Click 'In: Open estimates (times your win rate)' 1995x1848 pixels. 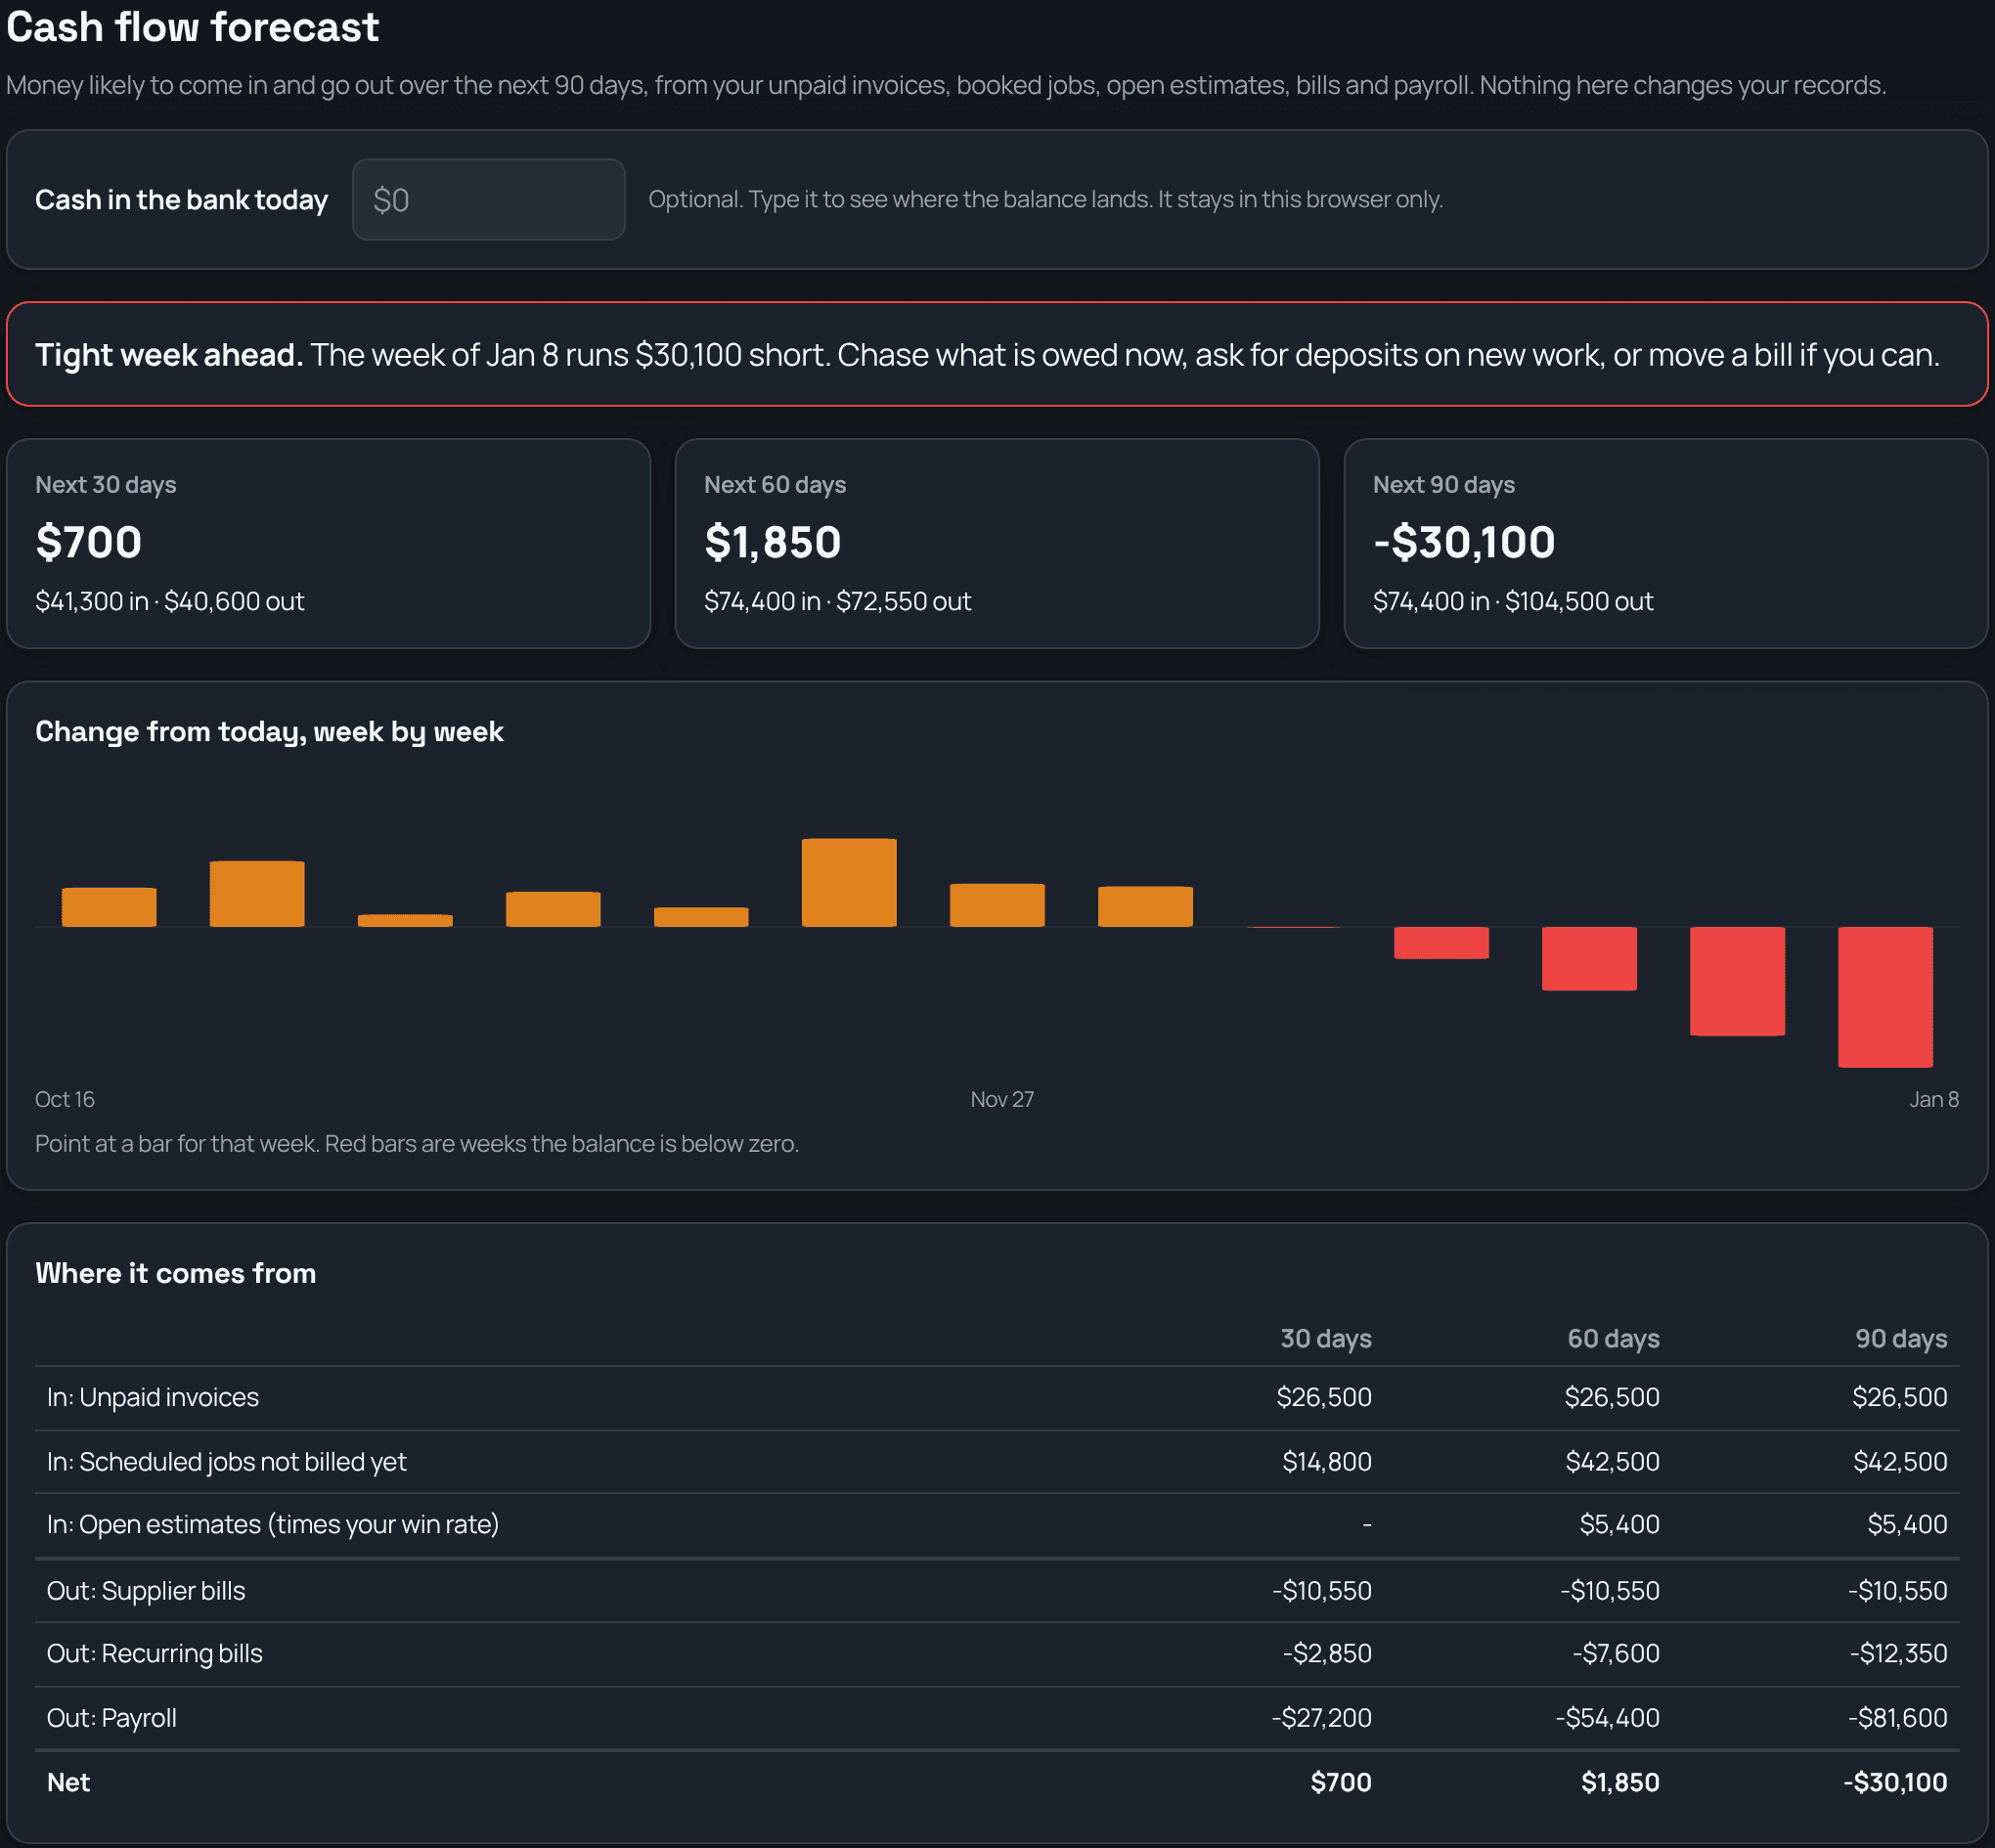273,1524
